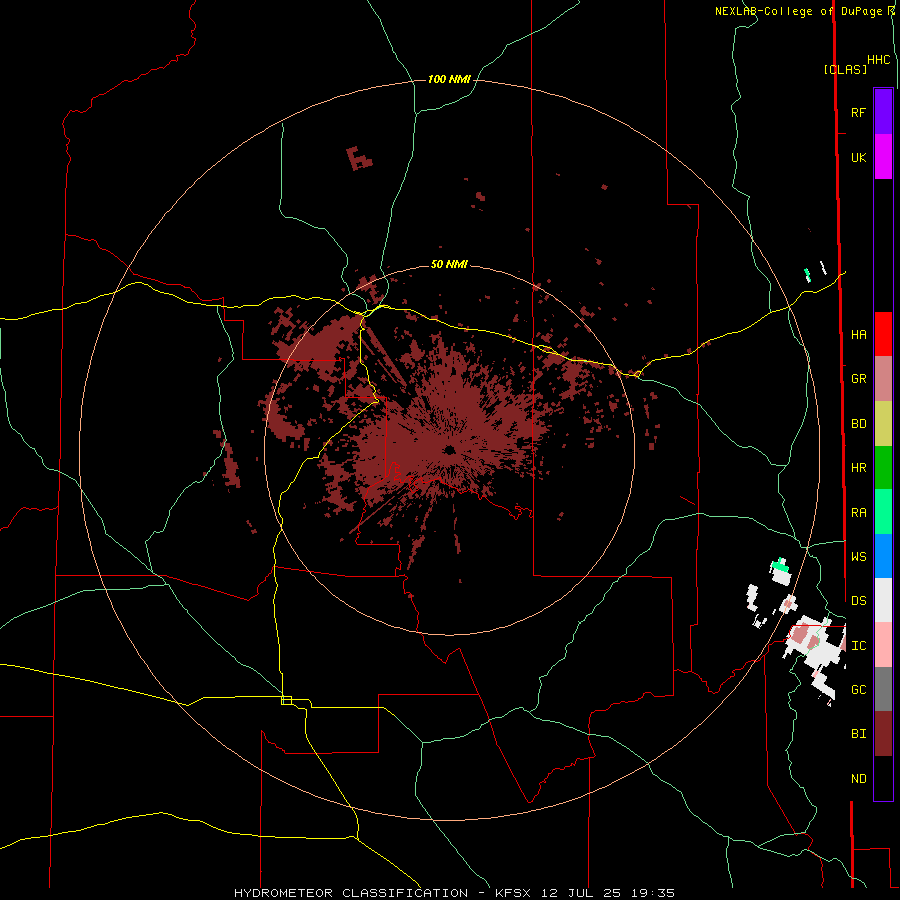Click the HHC product label
The height and width of the screenshot is (900, 900).
pos(878,60)
